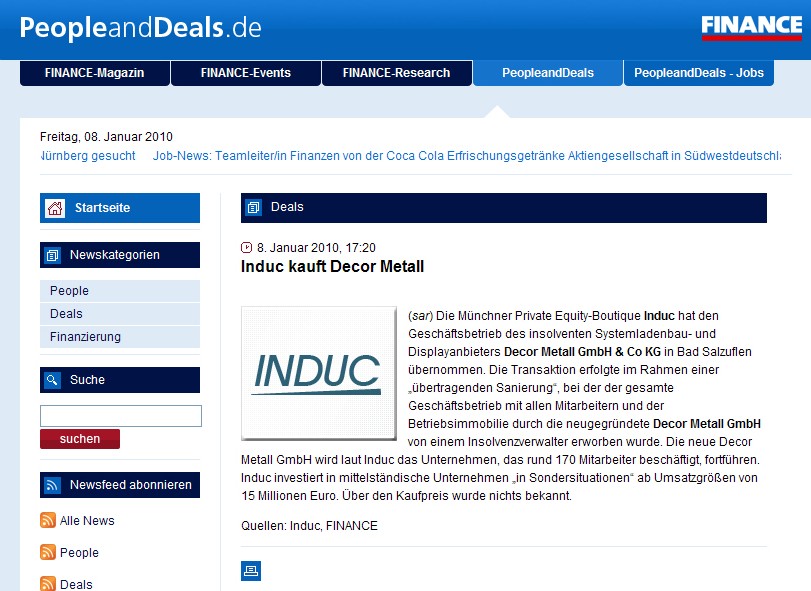This screenshot has height=591, width=811.
Task: Click the PeopleandDeals.de site logo
Action: (140, 28)
